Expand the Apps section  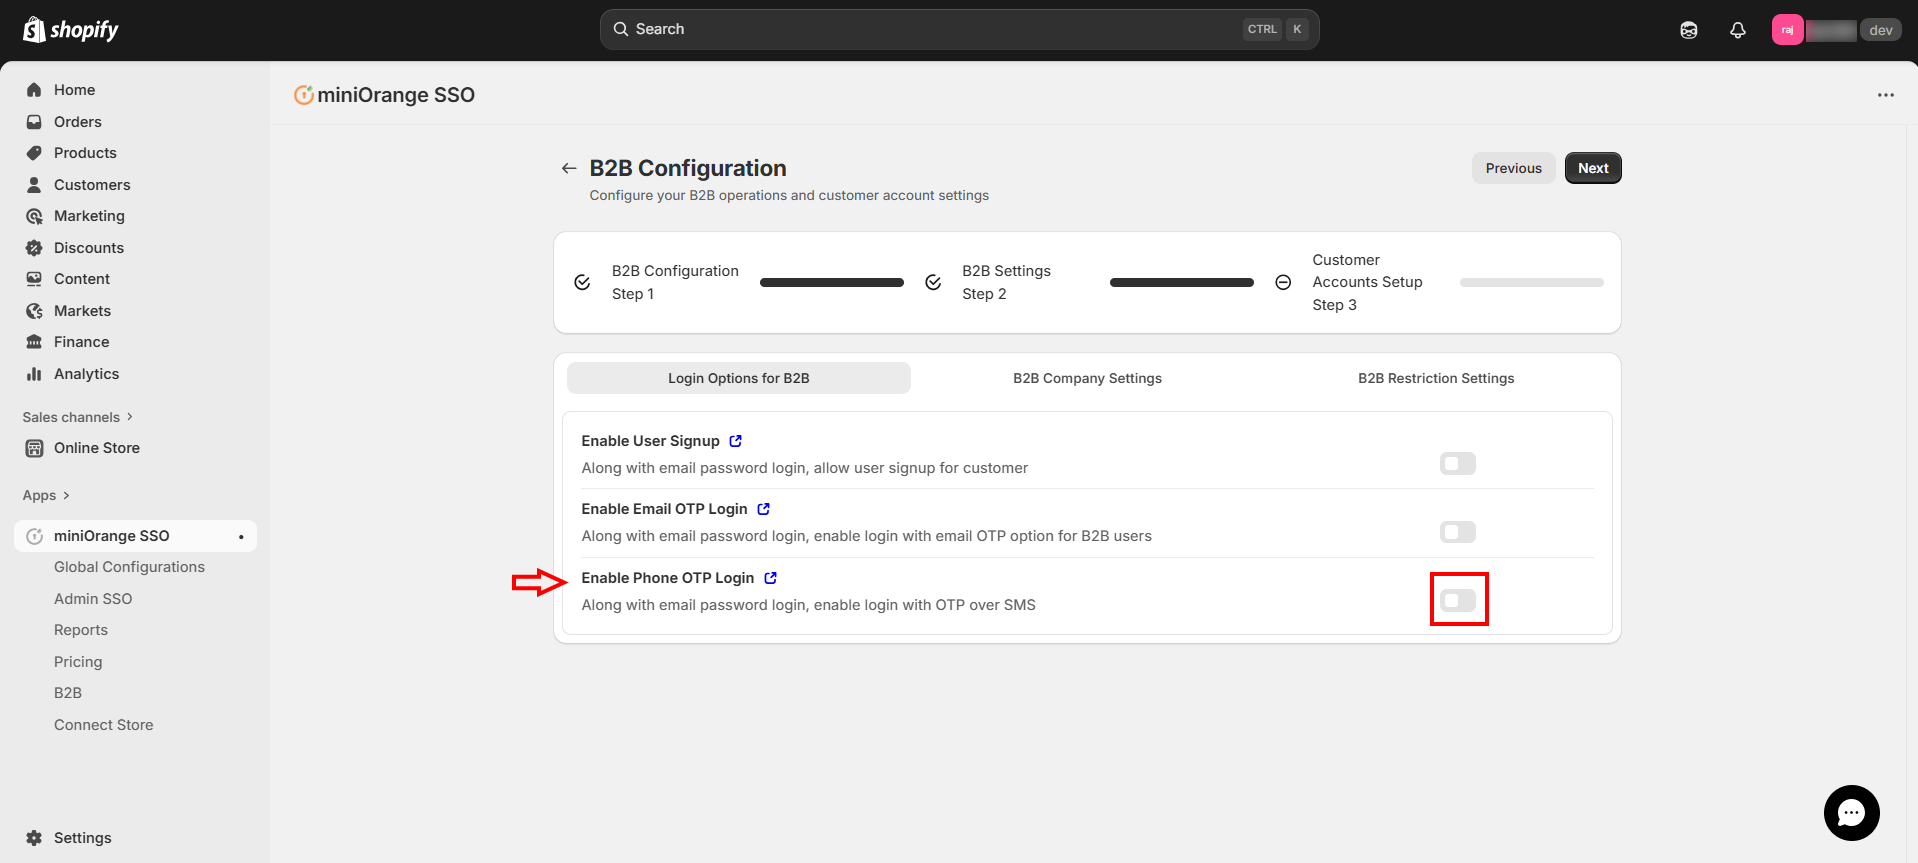(x=46, y=495)
